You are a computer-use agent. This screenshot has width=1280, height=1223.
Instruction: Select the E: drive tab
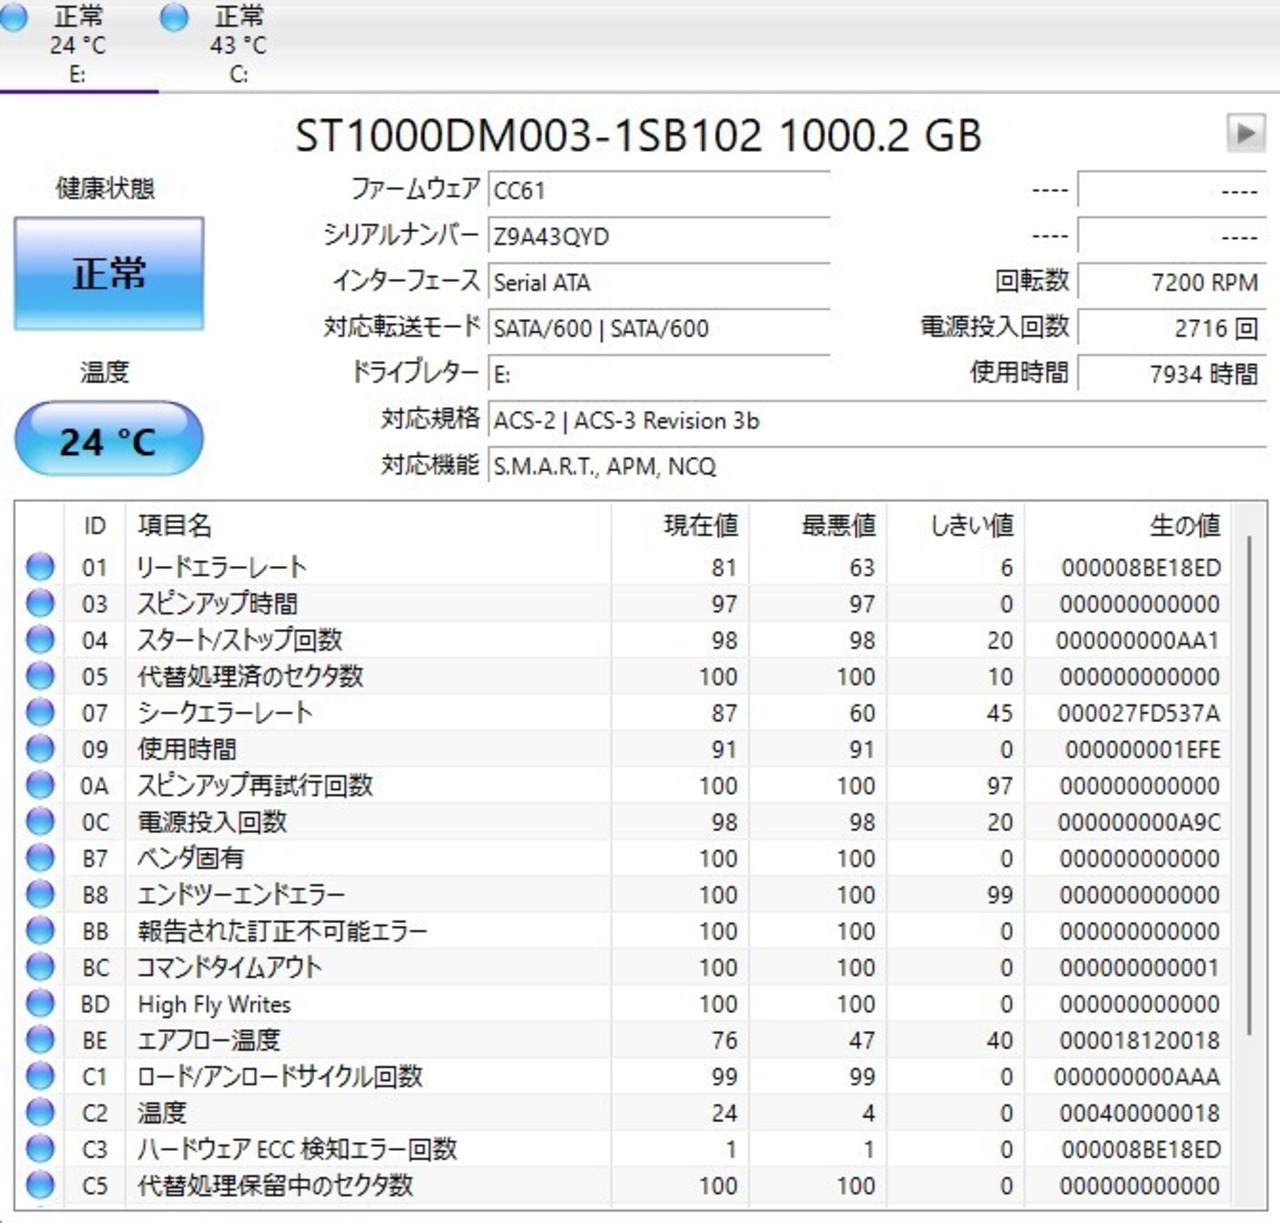point(76,45)
